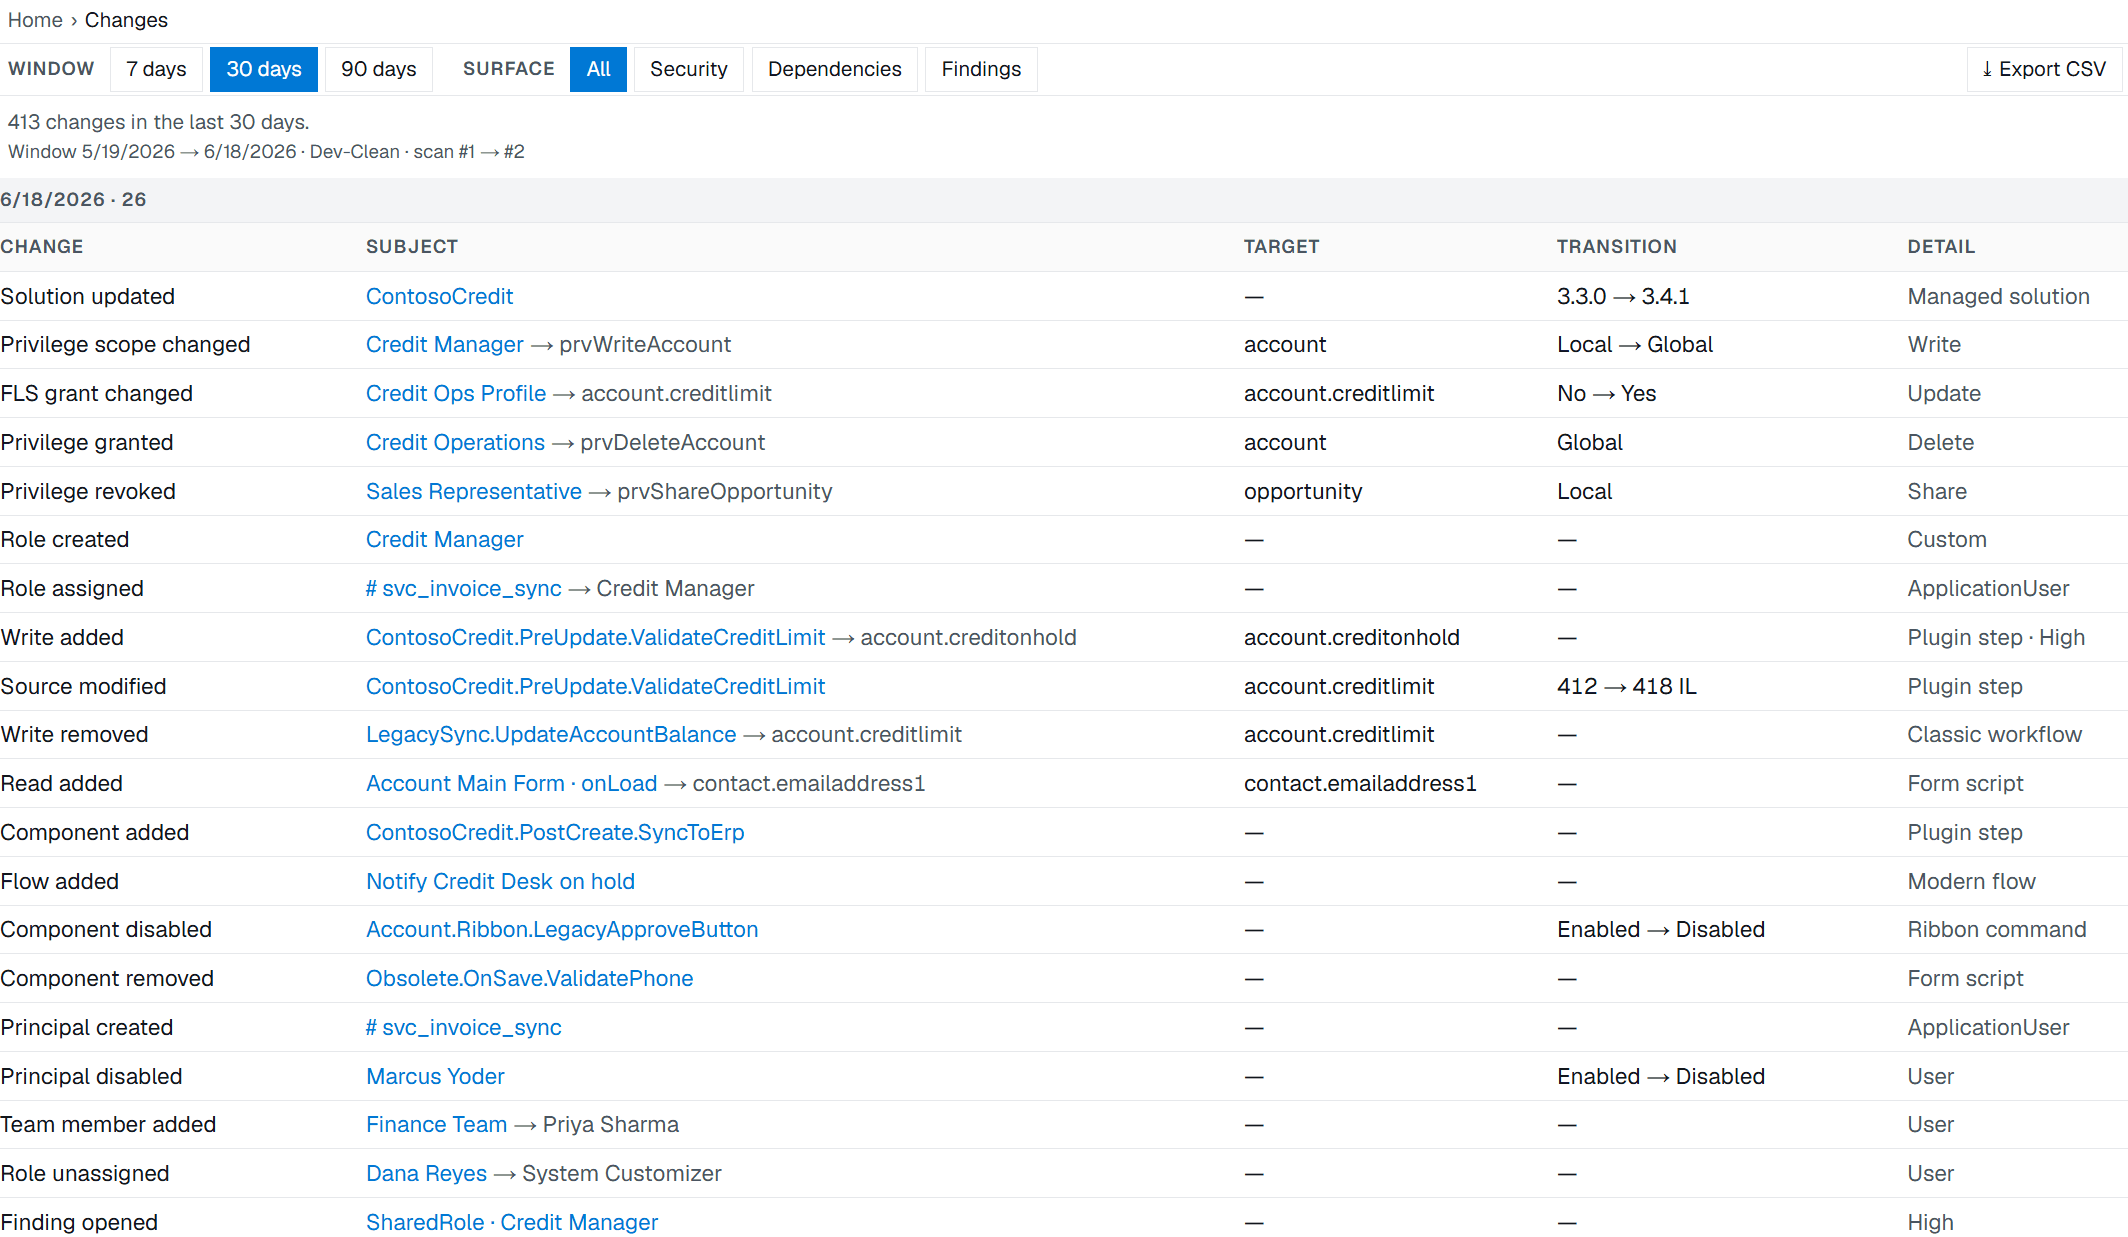
Task: Click the 412 → 418 IL transition cell
Action: pyautogui.click(x=1627, y=686)
